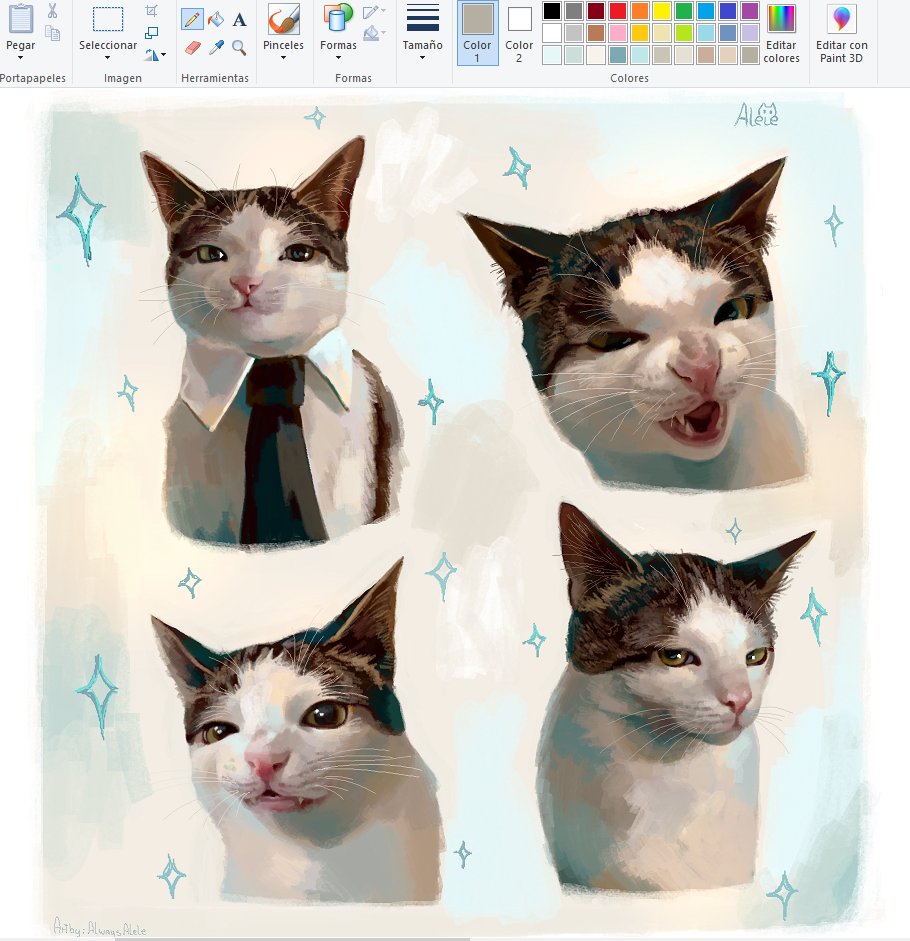Click the Pegar clipboard icon
This screenshot has height=941, width=910.
(20, 19)
